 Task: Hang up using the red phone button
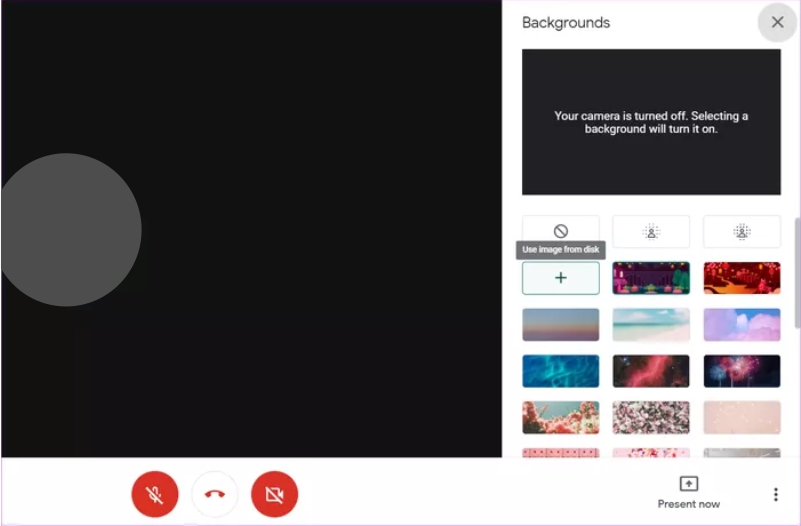click(215, 494)
